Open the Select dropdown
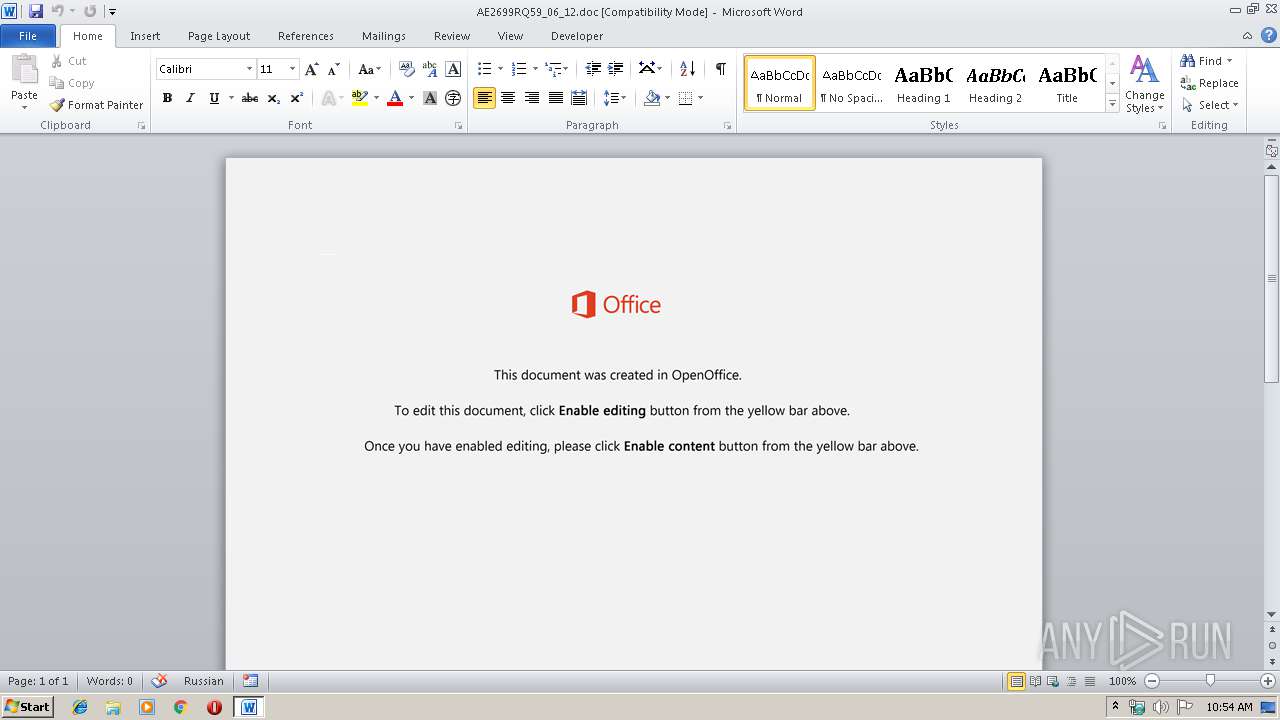 point(1209,105)
